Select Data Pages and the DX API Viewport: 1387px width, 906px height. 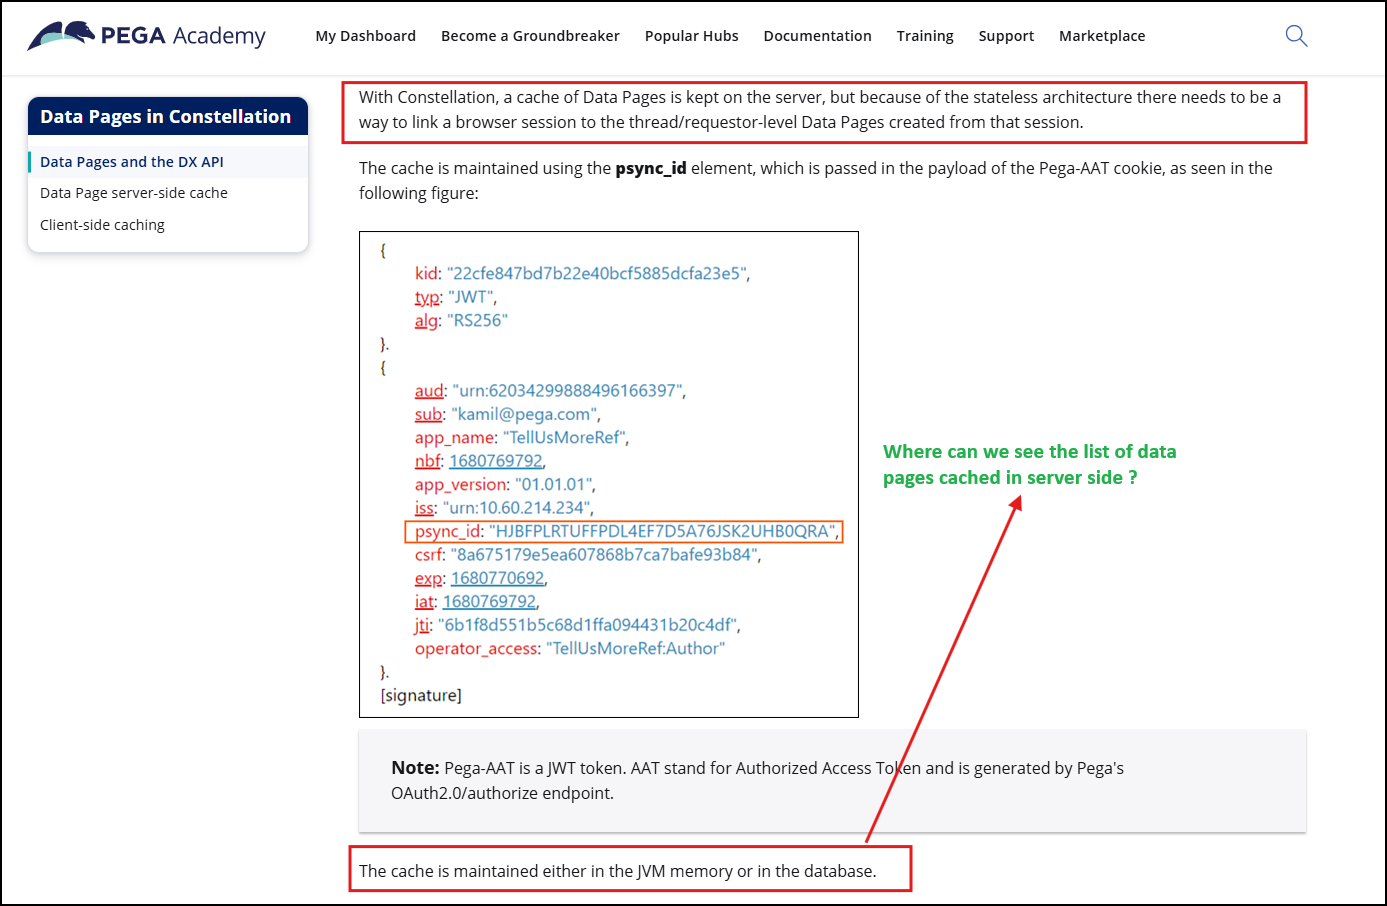tap(132, 161)
